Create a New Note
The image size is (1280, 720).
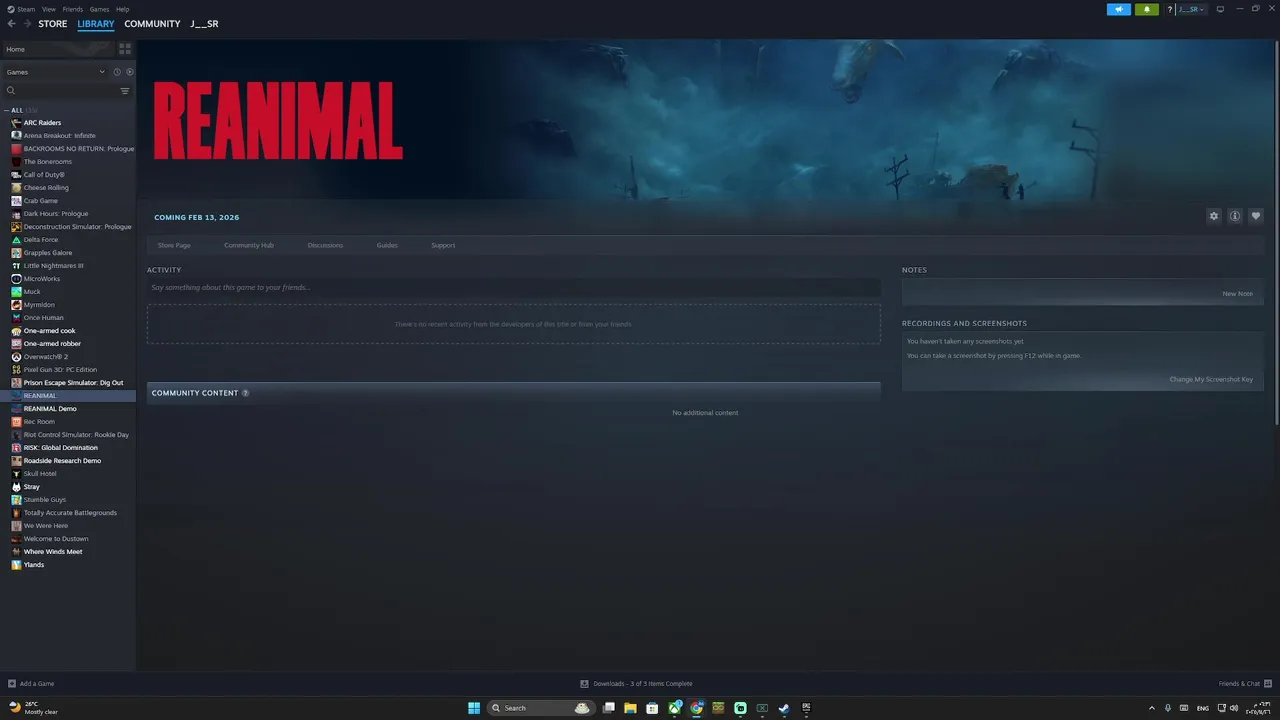(1237, 294)
